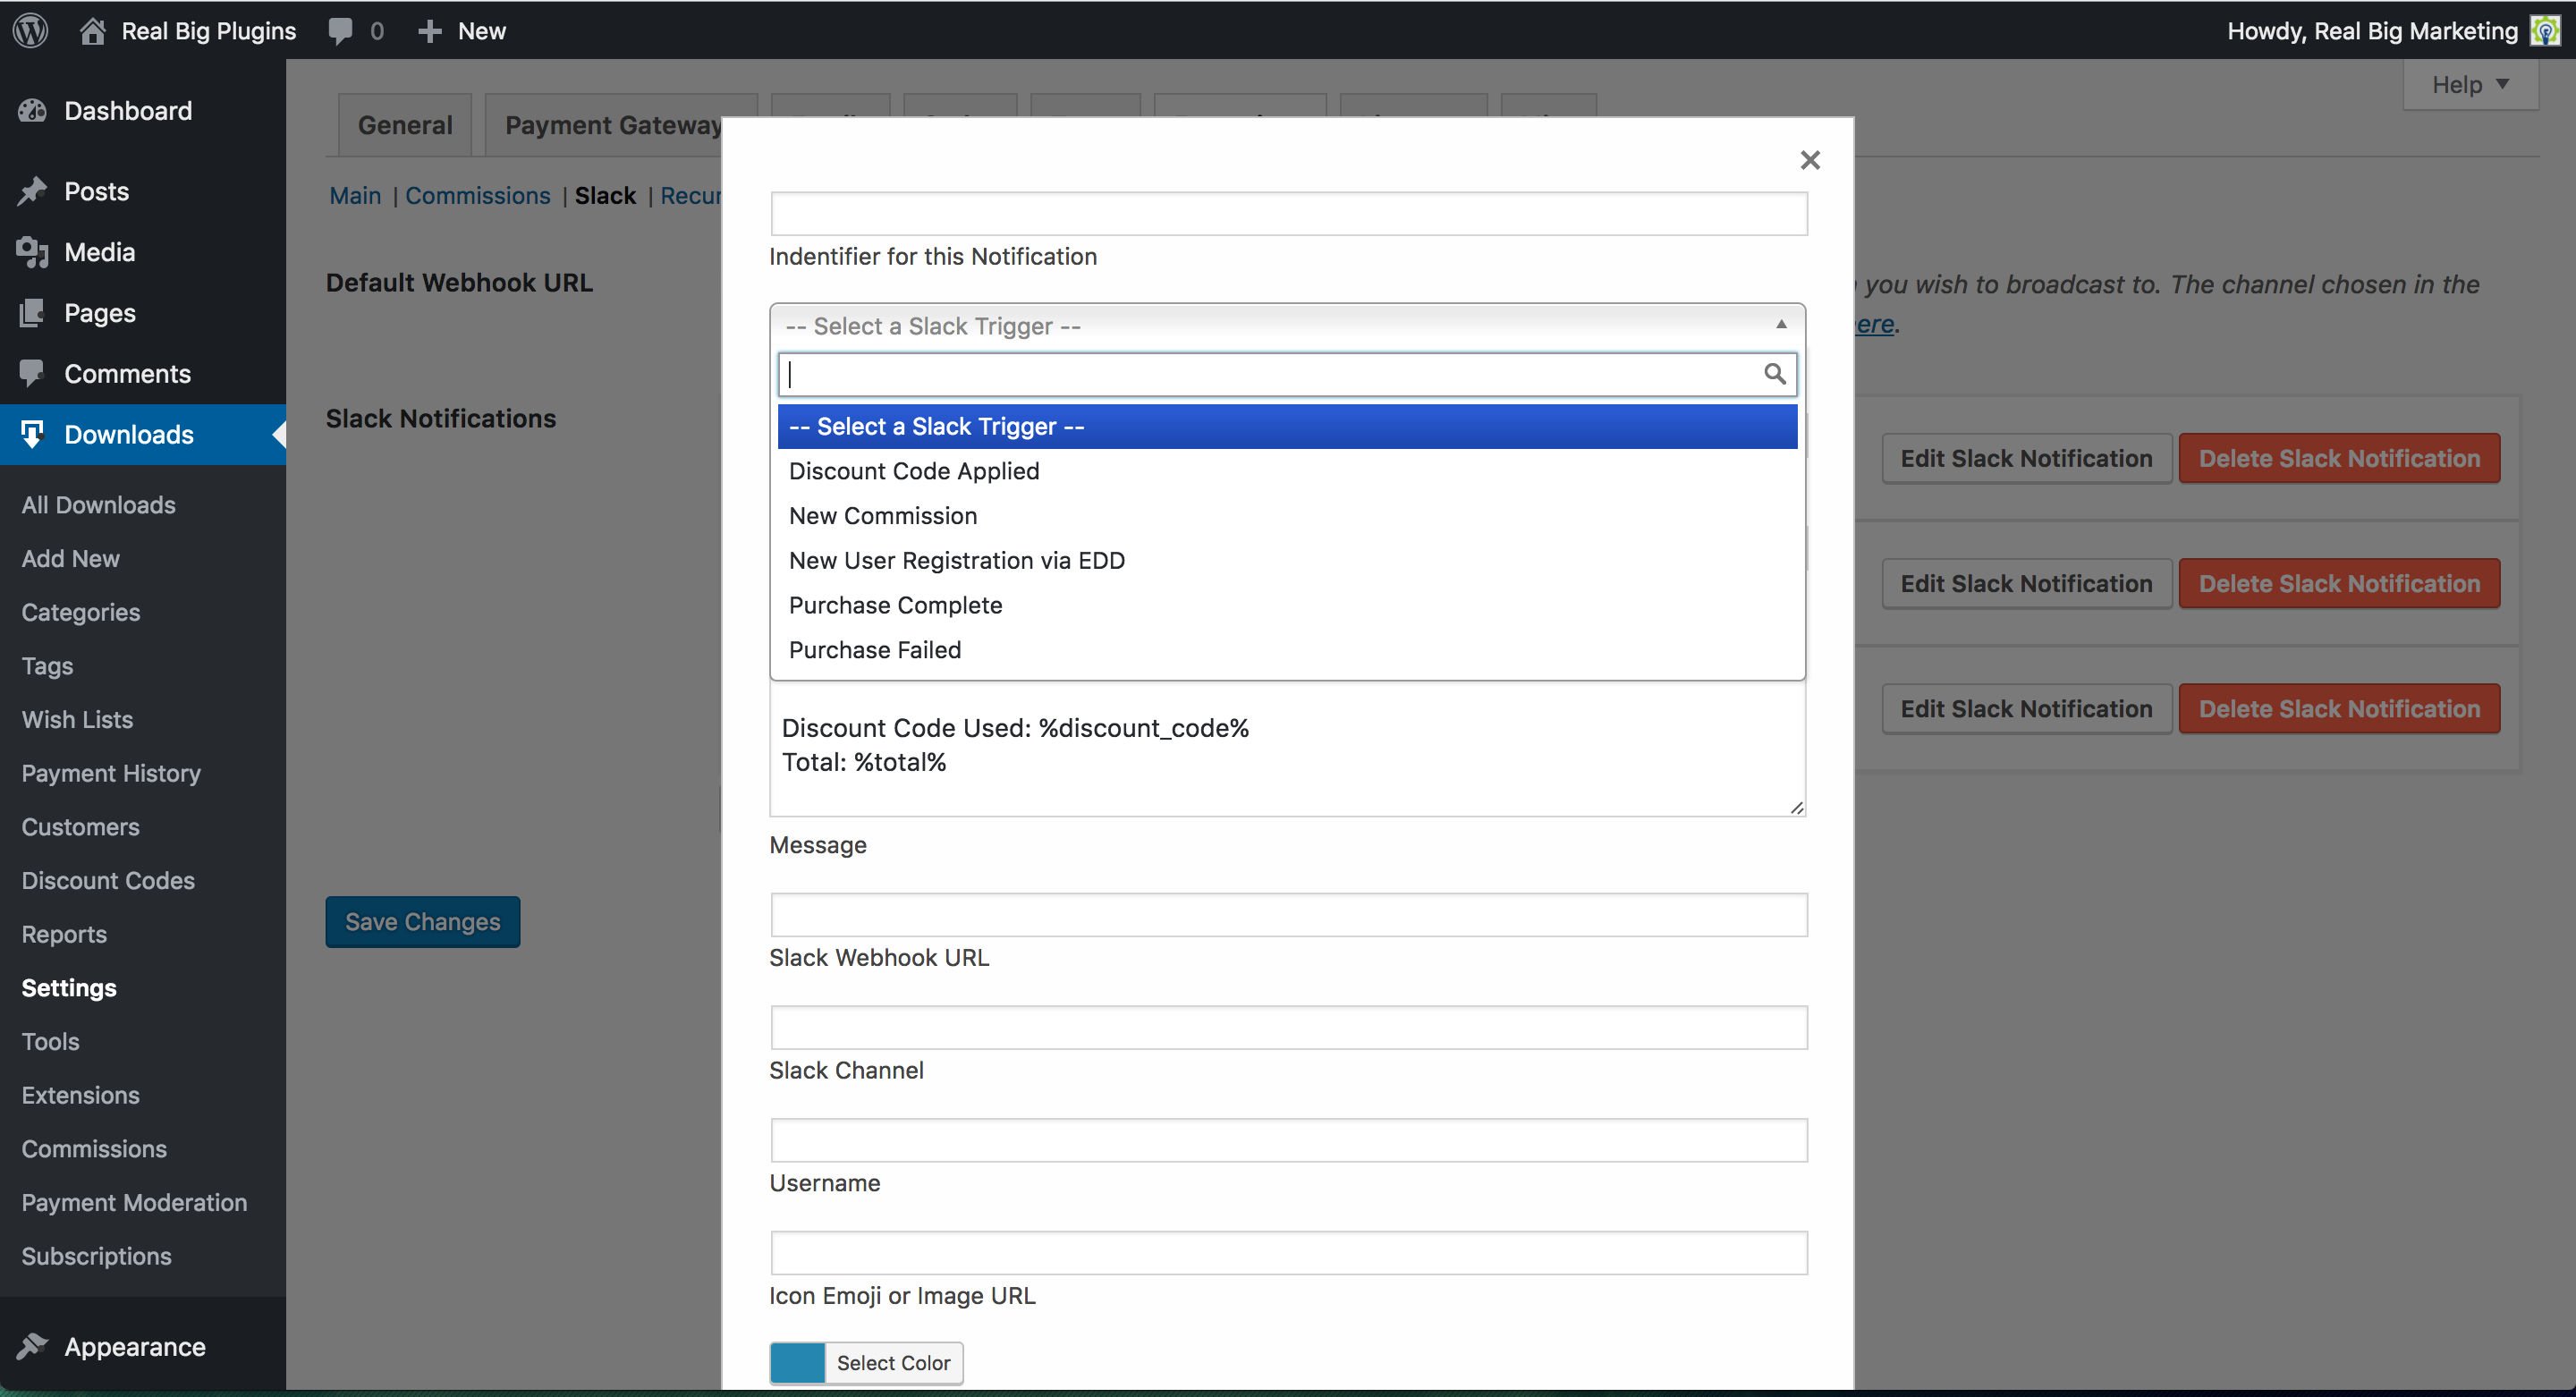This screenshot has width=2576, height=1397.
Task: Select the New Commission trigger option
Action: click(x=884, y=514)
